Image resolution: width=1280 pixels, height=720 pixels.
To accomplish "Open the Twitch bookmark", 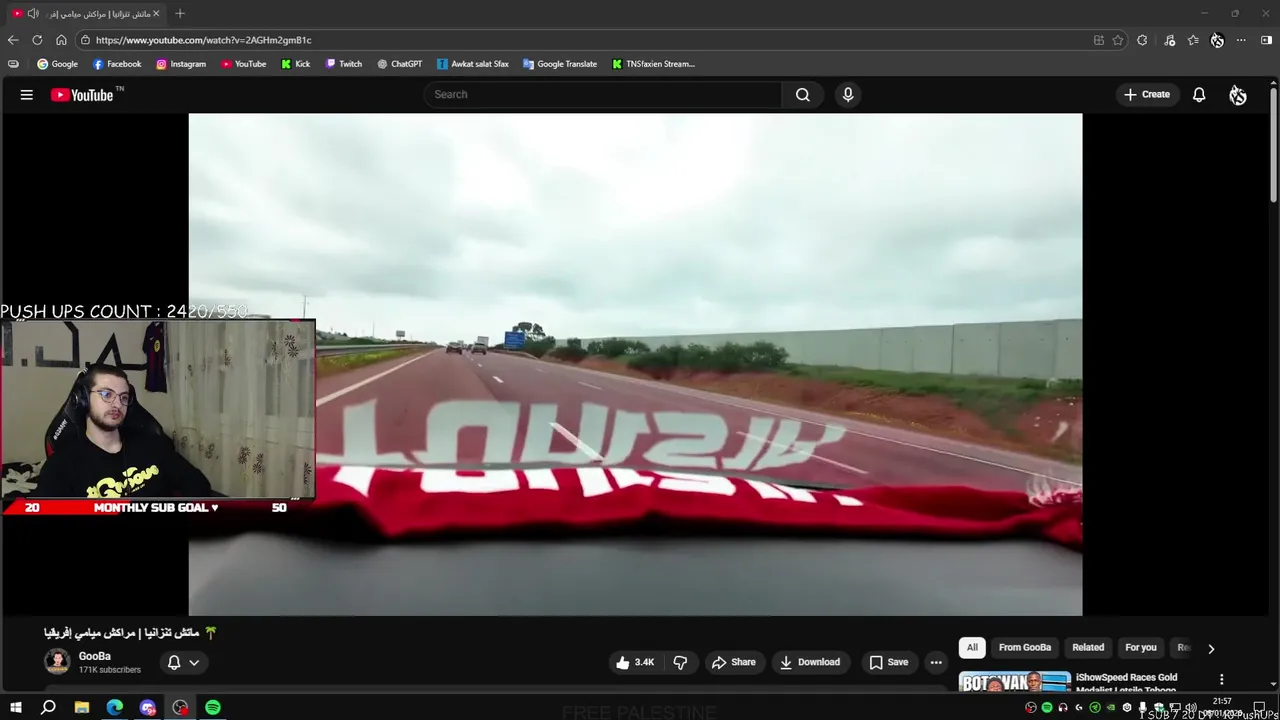I will tap(344, 64).
